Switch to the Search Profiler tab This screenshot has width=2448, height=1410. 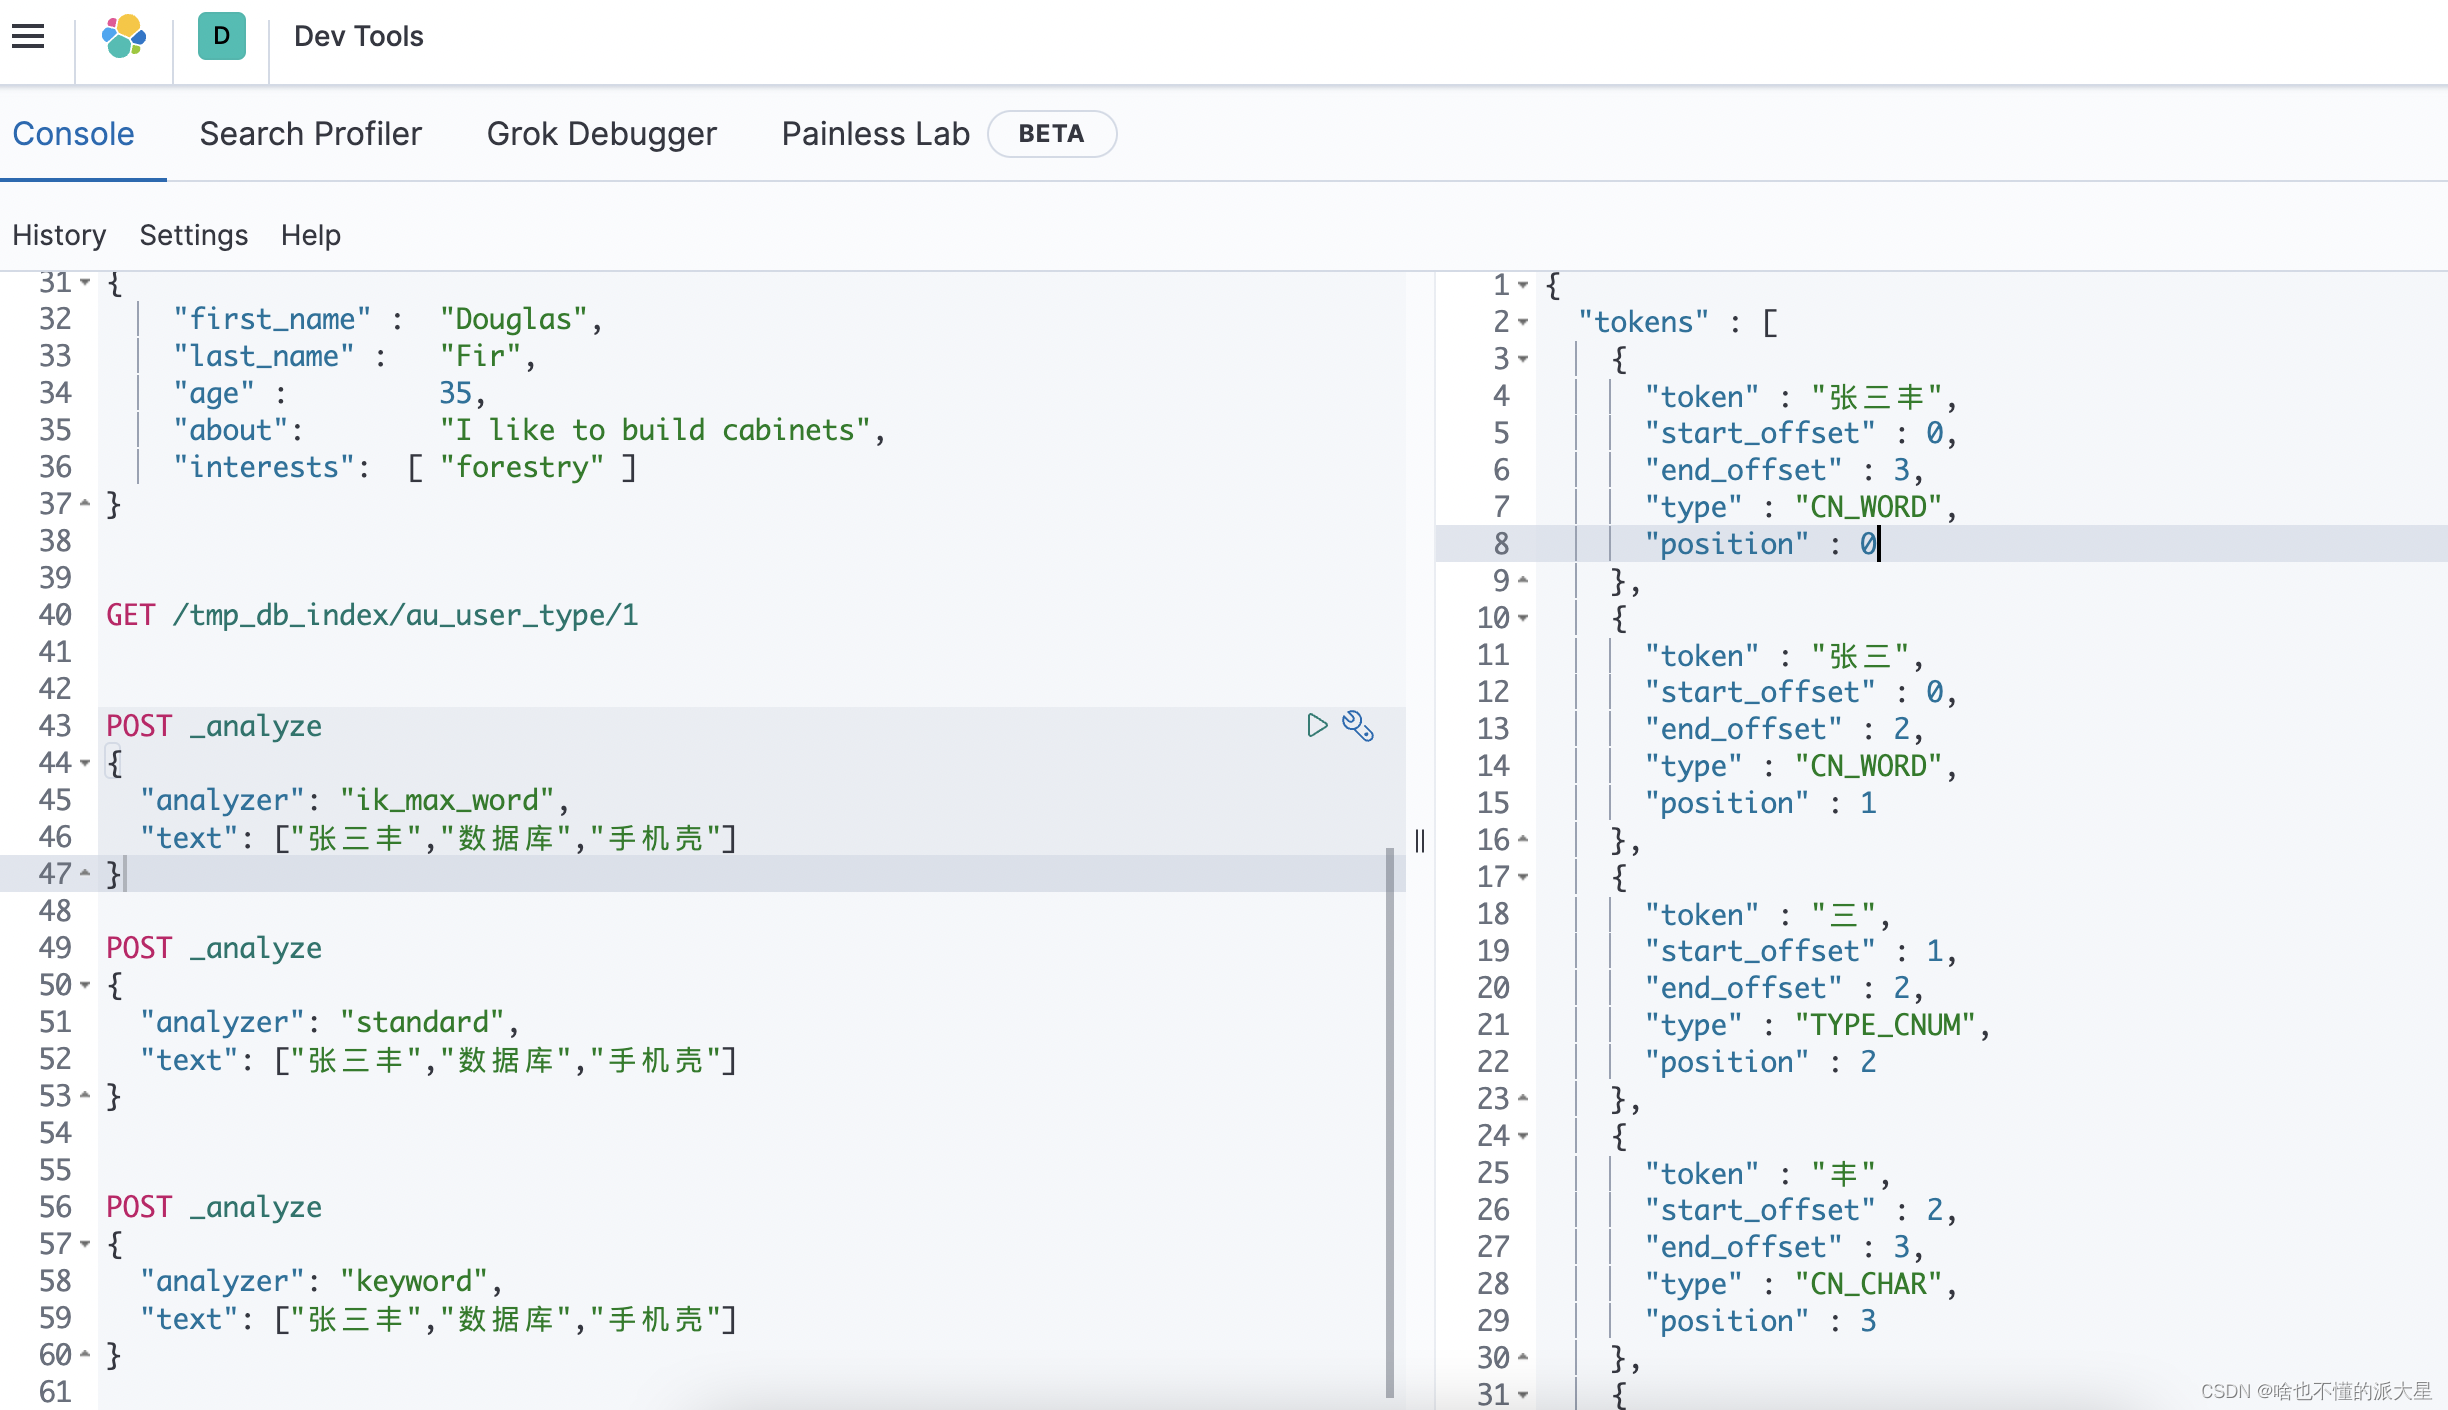pyautogui.click(x=310, y=133)
